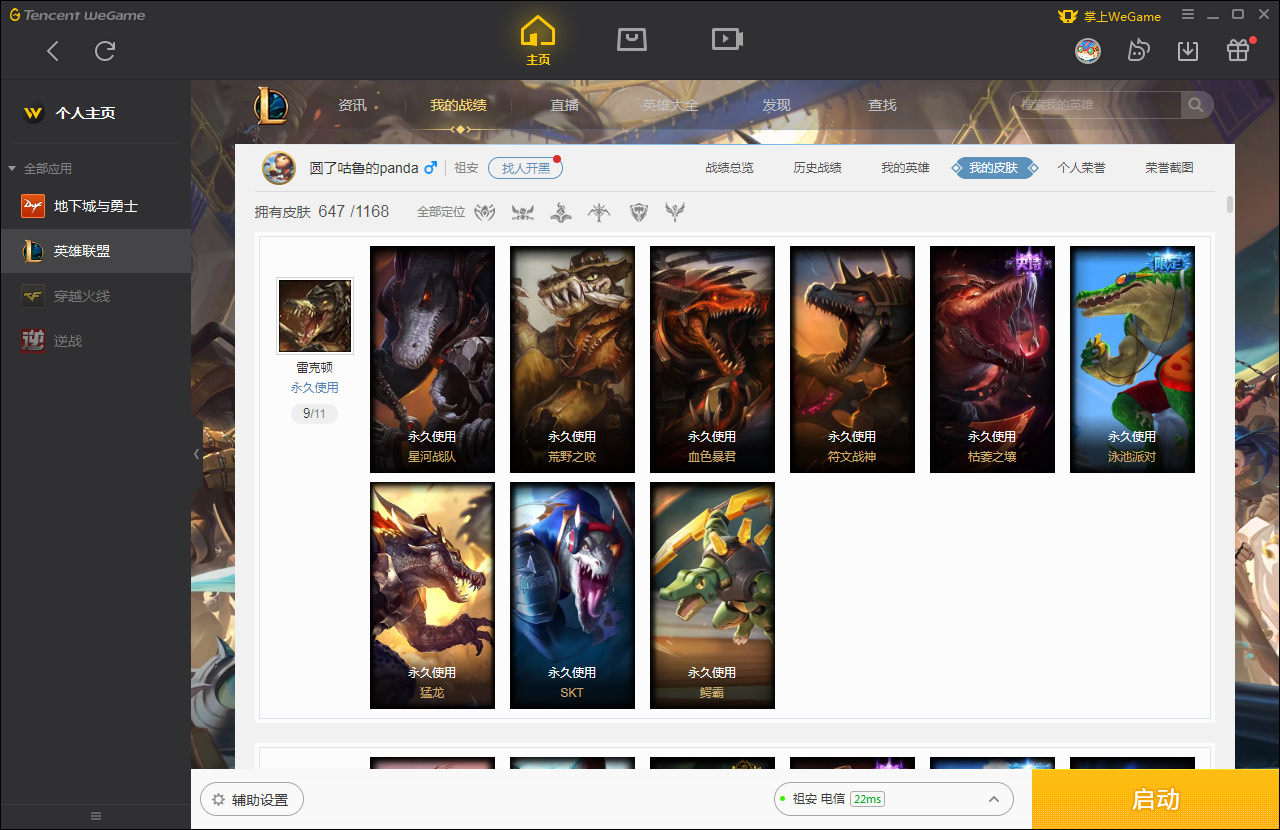Click the 9/11 skin count badge
Image resolution: width=1280 pixels, height=830 pixels.
tap(314, 413)
